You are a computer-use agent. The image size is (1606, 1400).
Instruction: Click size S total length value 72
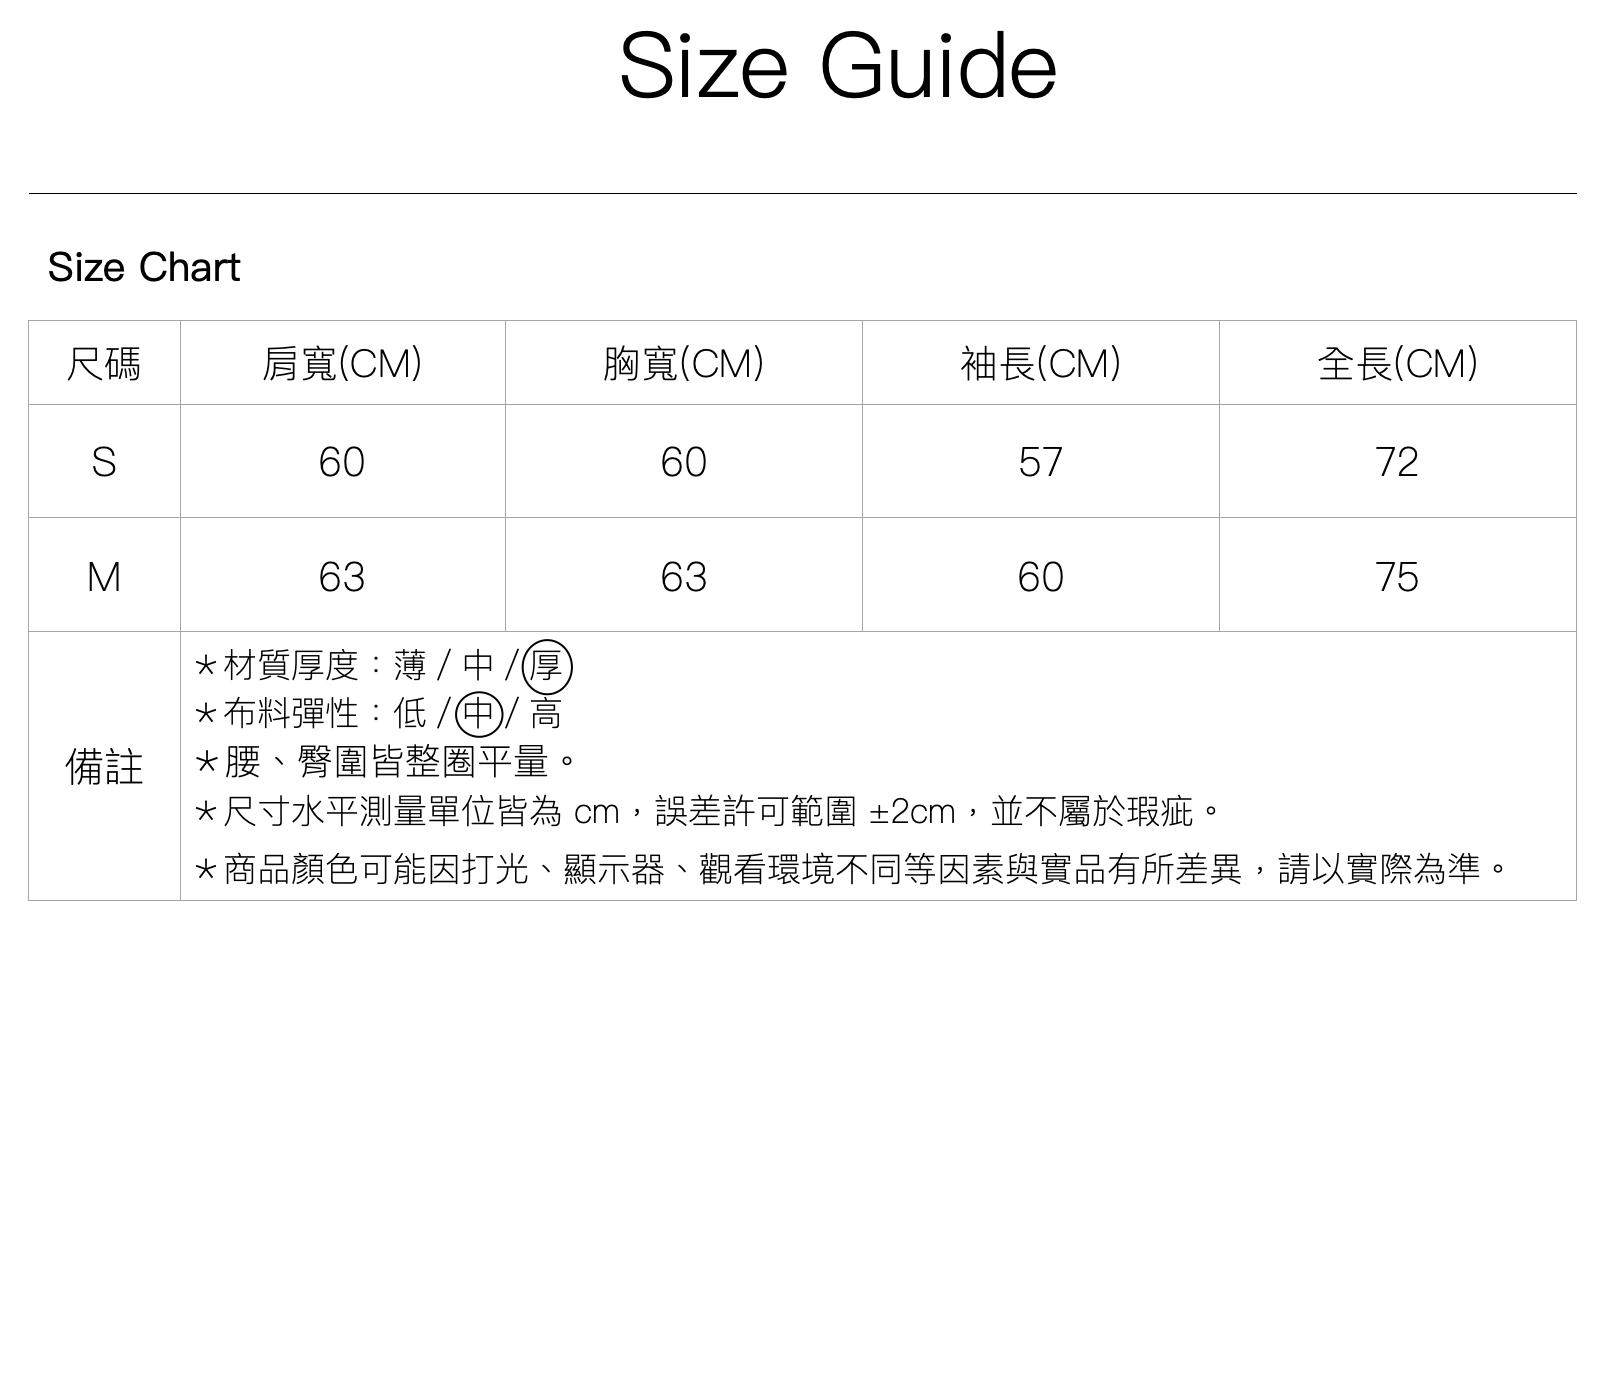point(1397,462)
